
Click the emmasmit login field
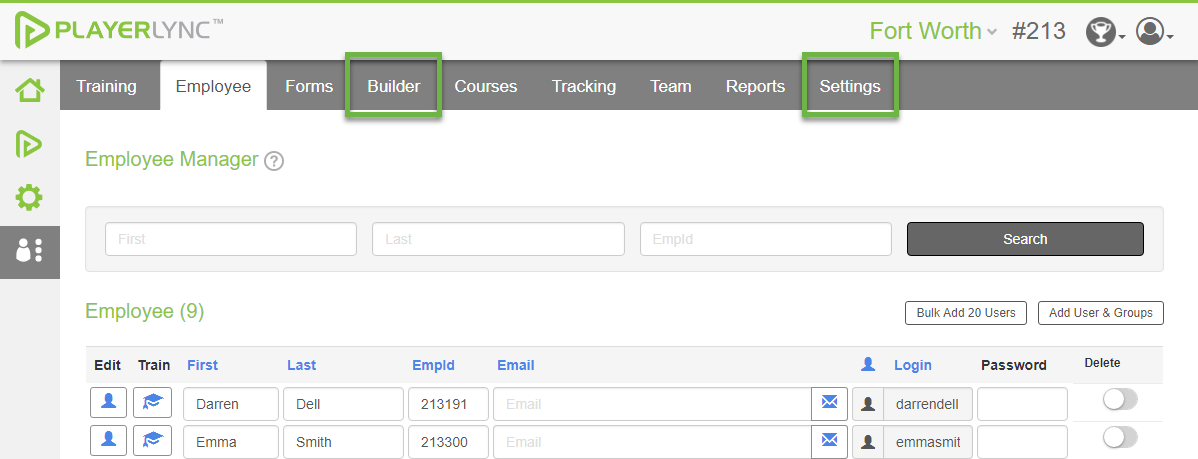[928, 441]
